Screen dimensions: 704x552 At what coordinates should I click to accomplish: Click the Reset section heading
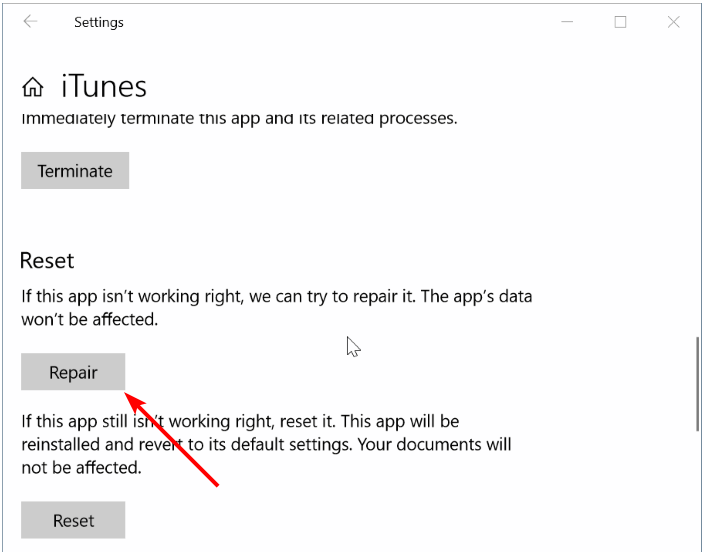coord(47,261)
